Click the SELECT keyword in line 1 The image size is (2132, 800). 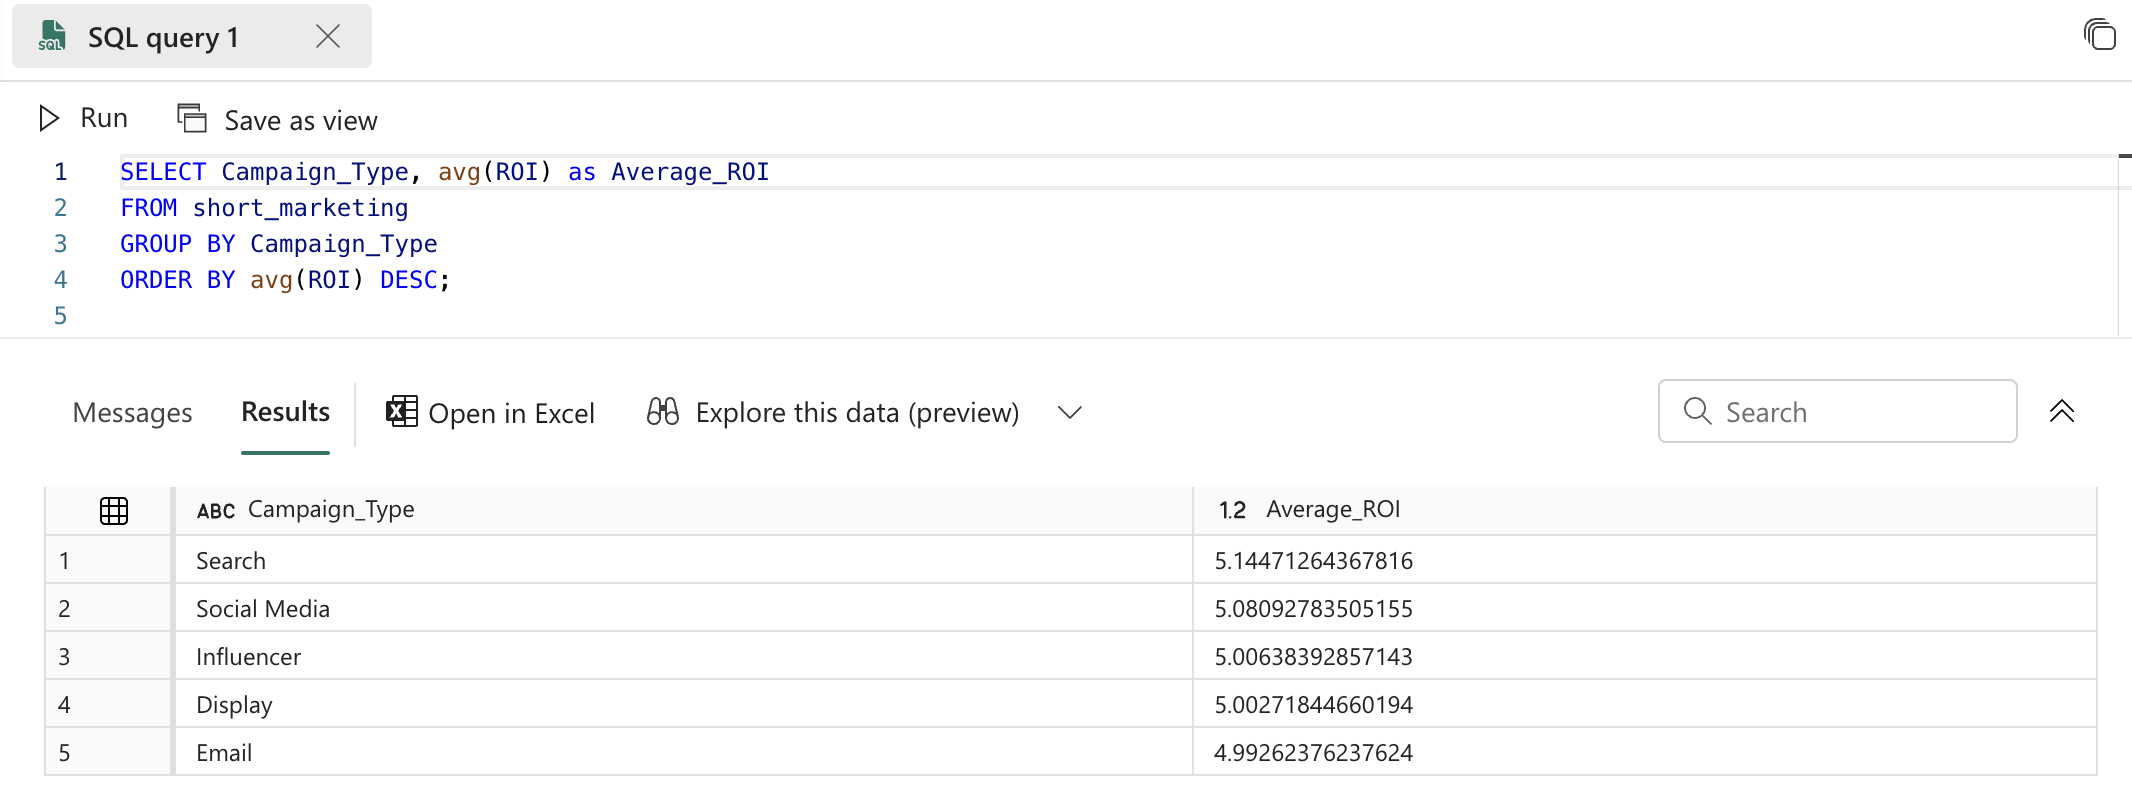click(x=163, y=172)
